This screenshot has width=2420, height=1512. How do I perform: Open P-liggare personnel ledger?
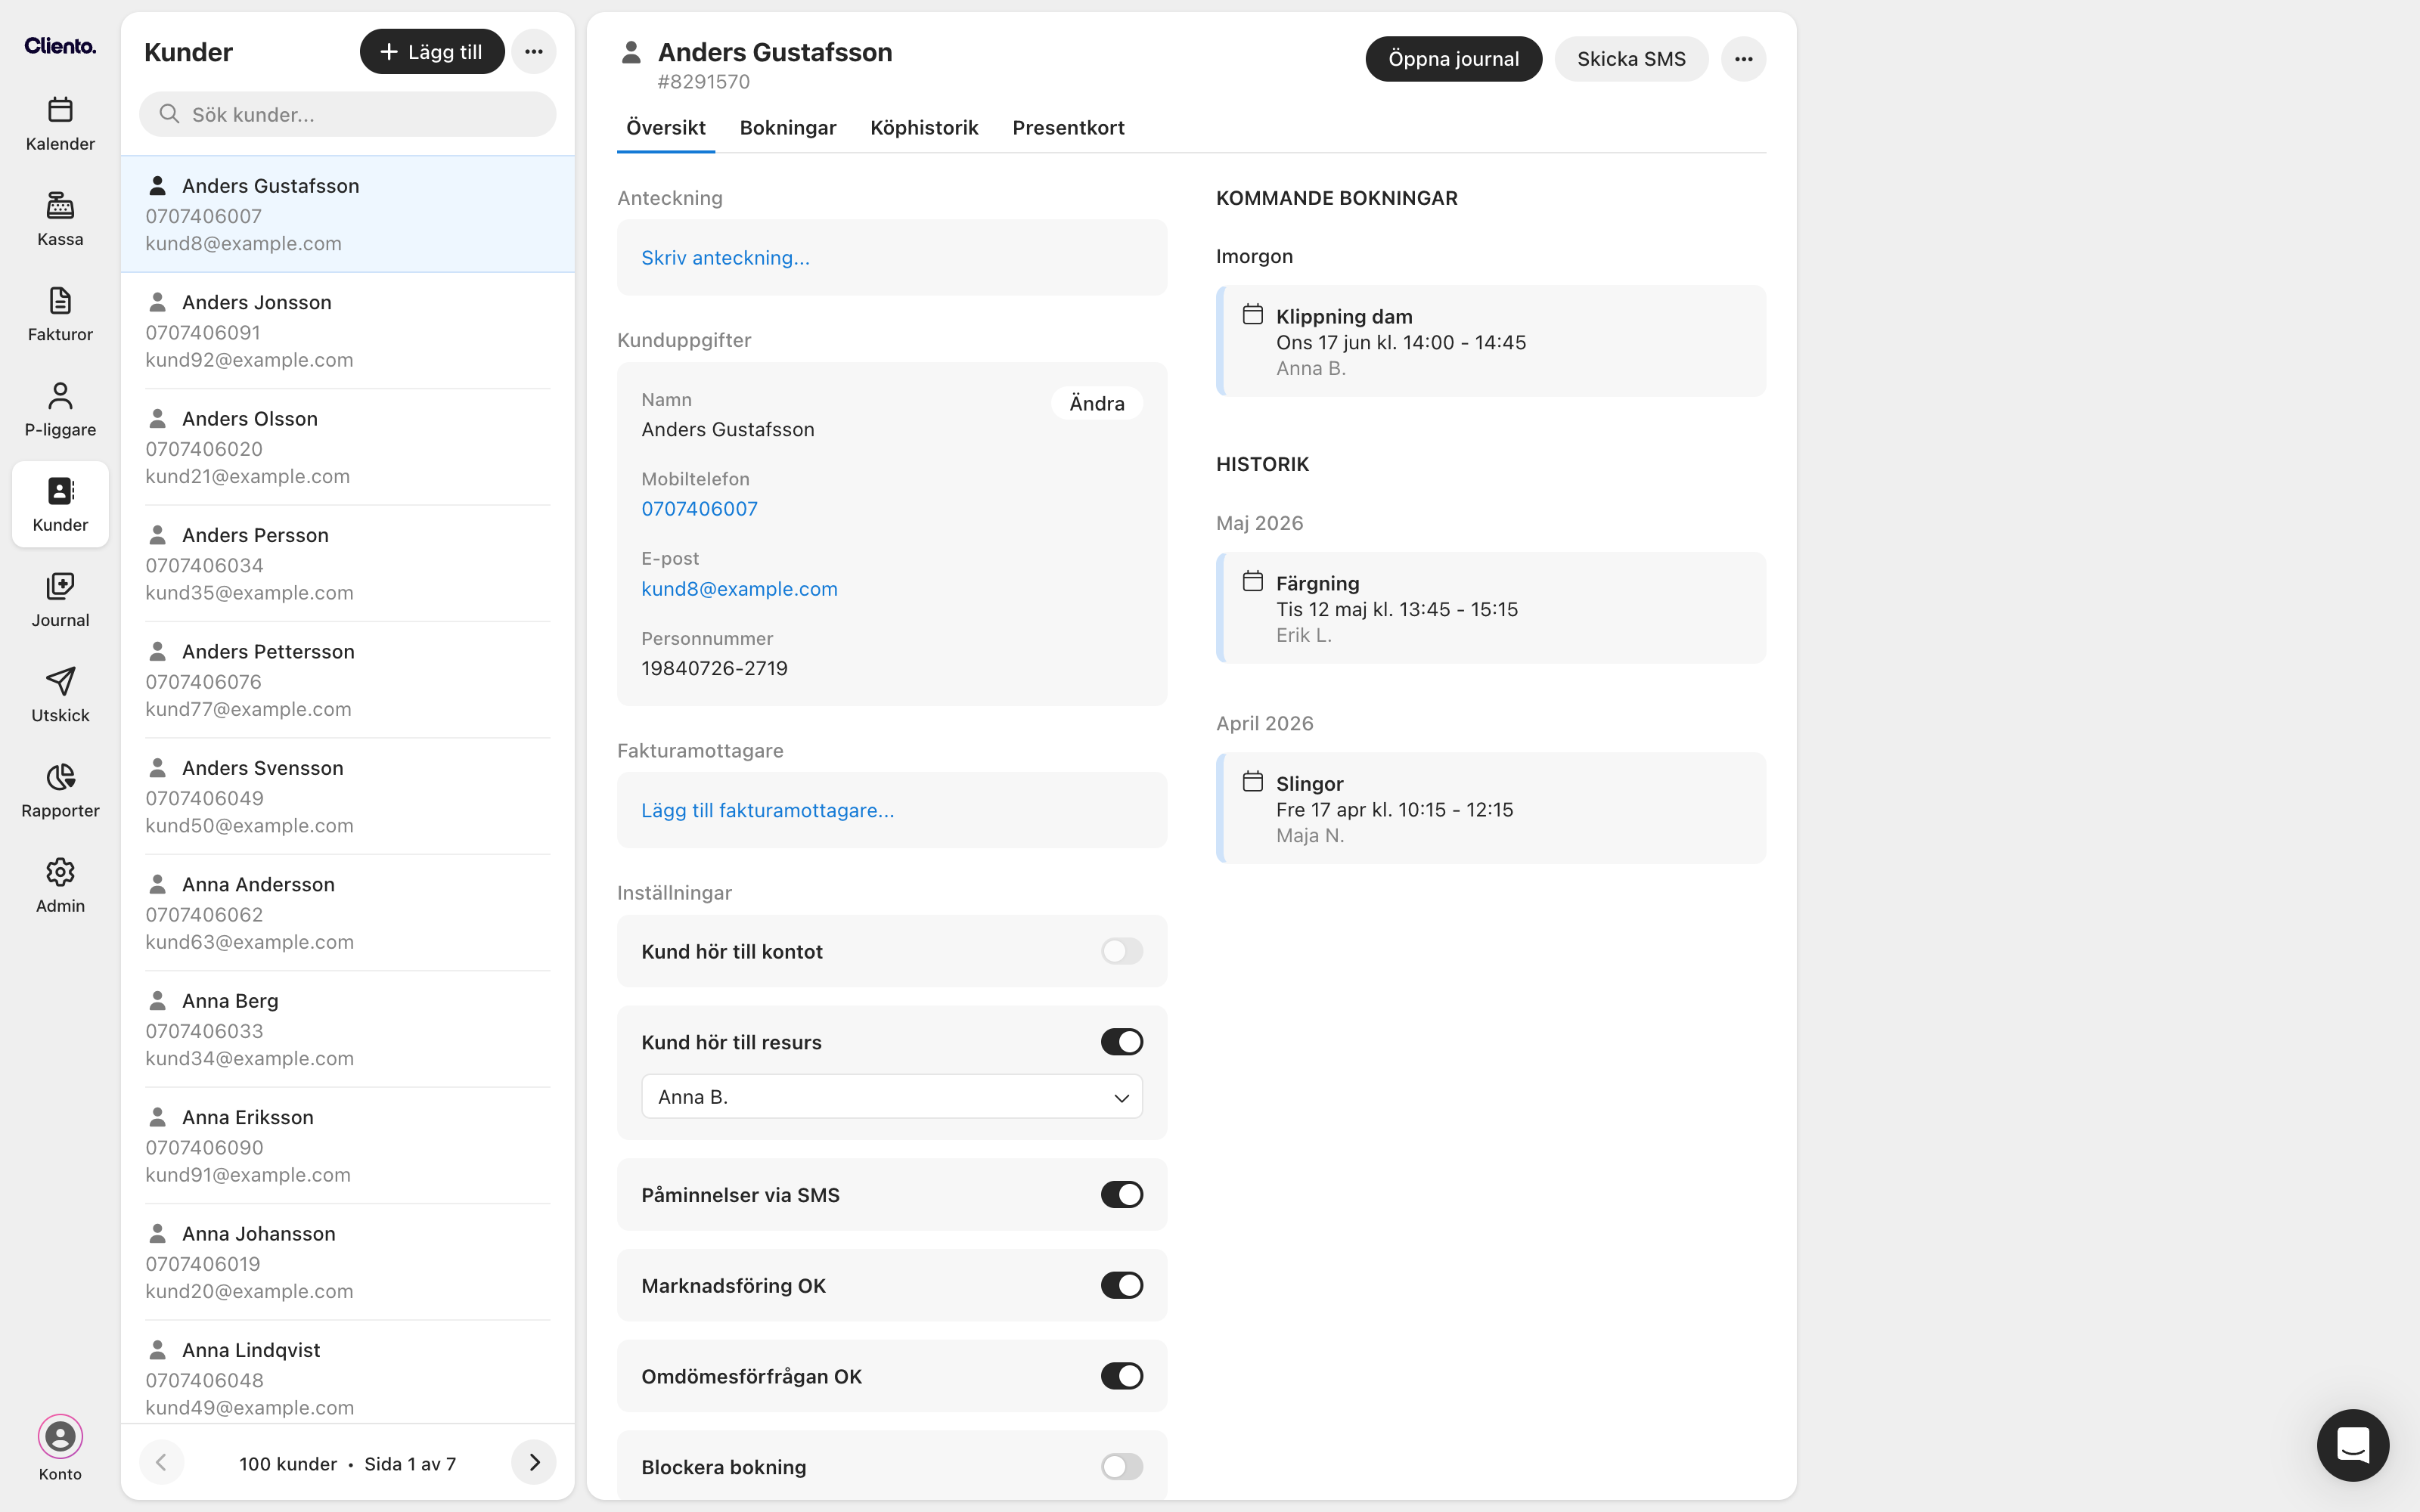60,410
